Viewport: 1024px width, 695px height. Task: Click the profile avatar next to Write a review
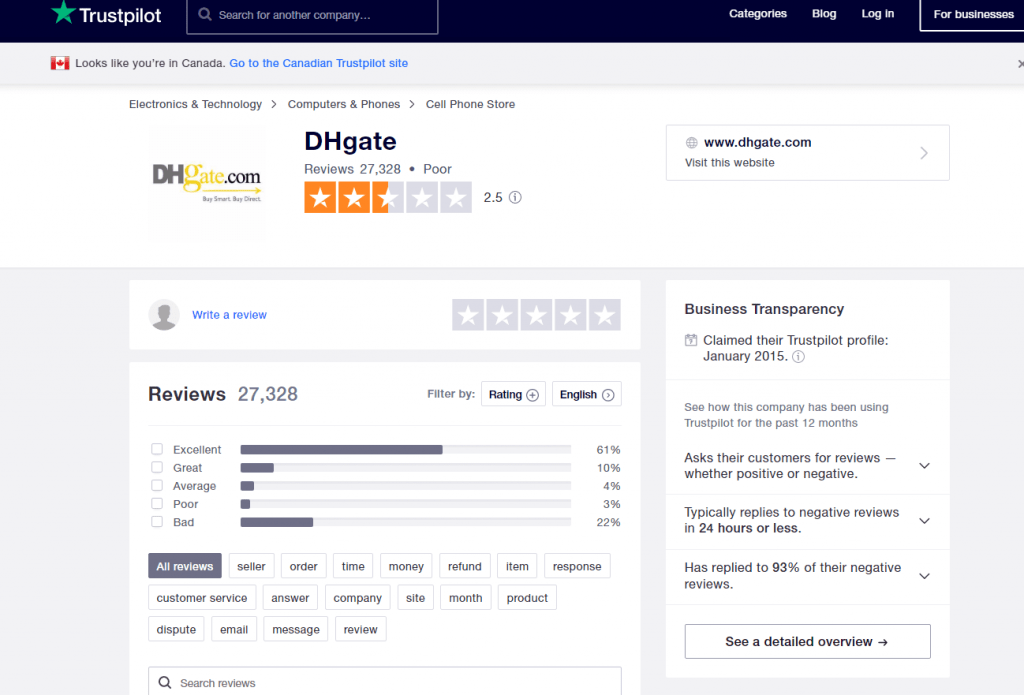164,314
